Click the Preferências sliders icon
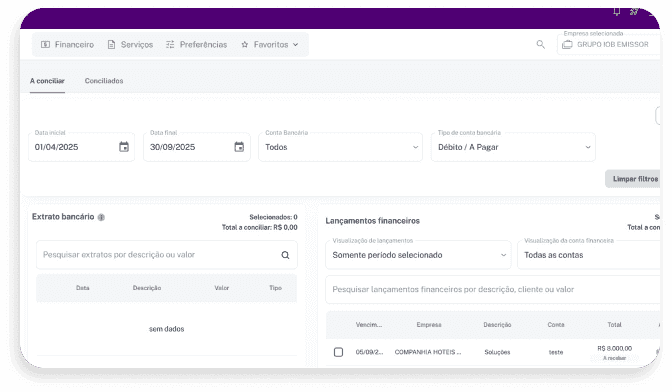The image size is (672, 392). pos(170,45)
